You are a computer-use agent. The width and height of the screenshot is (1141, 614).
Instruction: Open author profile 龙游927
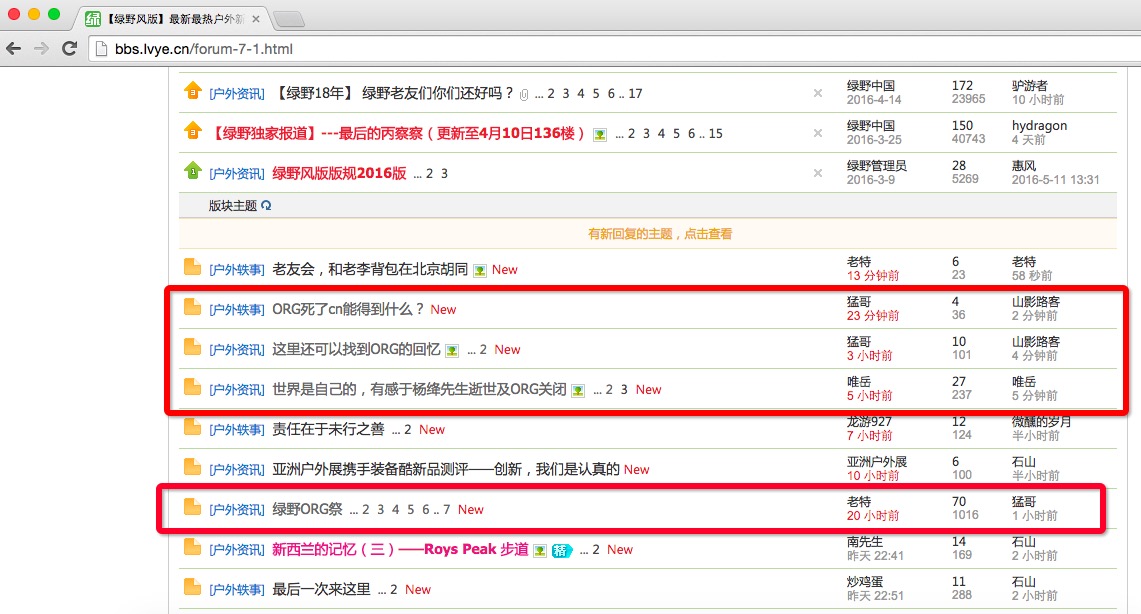[x=869, y=422]
